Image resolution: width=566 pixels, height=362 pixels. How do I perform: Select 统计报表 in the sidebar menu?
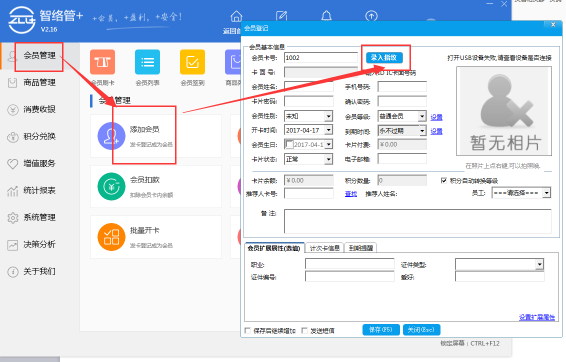click(x=40, y=190)
